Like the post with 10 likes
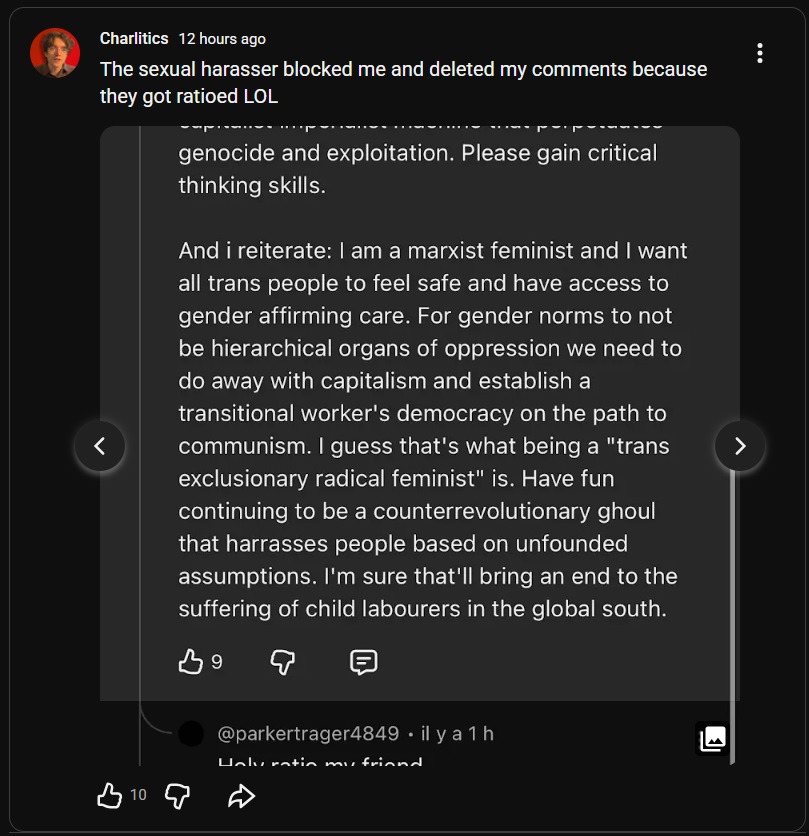Image resolution: width=809 pixels, height=836 pixels. [x=109, y=796]
